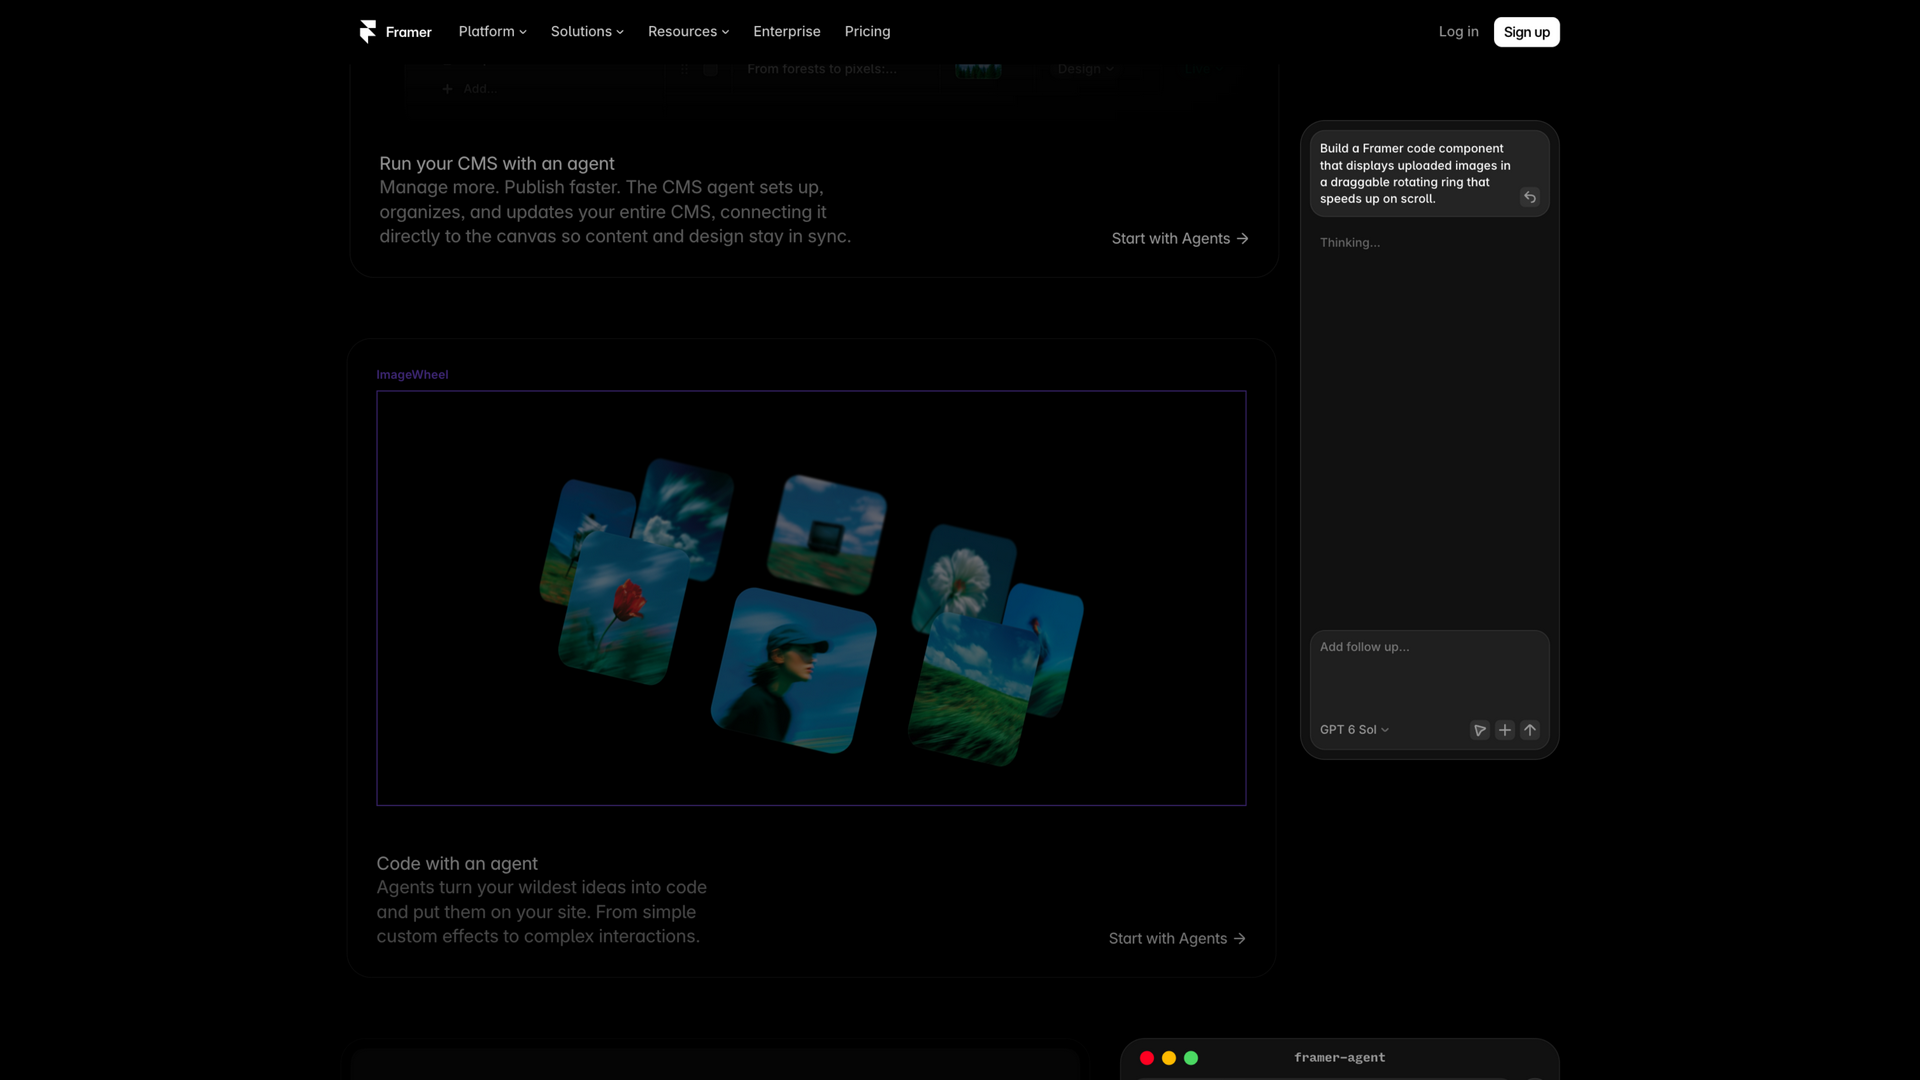Click the green dot in the framer-agent window
This screenshot has width=1920, height=1080.
[x=1191, y=1058]
